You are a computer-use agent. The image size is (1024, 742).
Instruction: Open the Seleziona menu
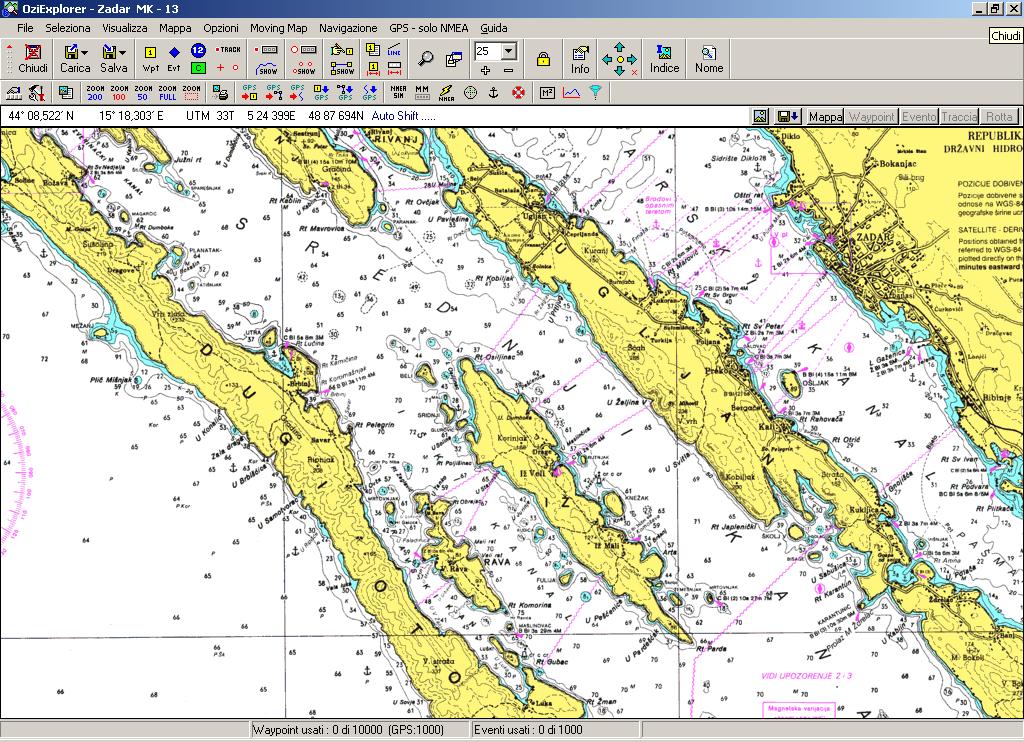(68, 28)
